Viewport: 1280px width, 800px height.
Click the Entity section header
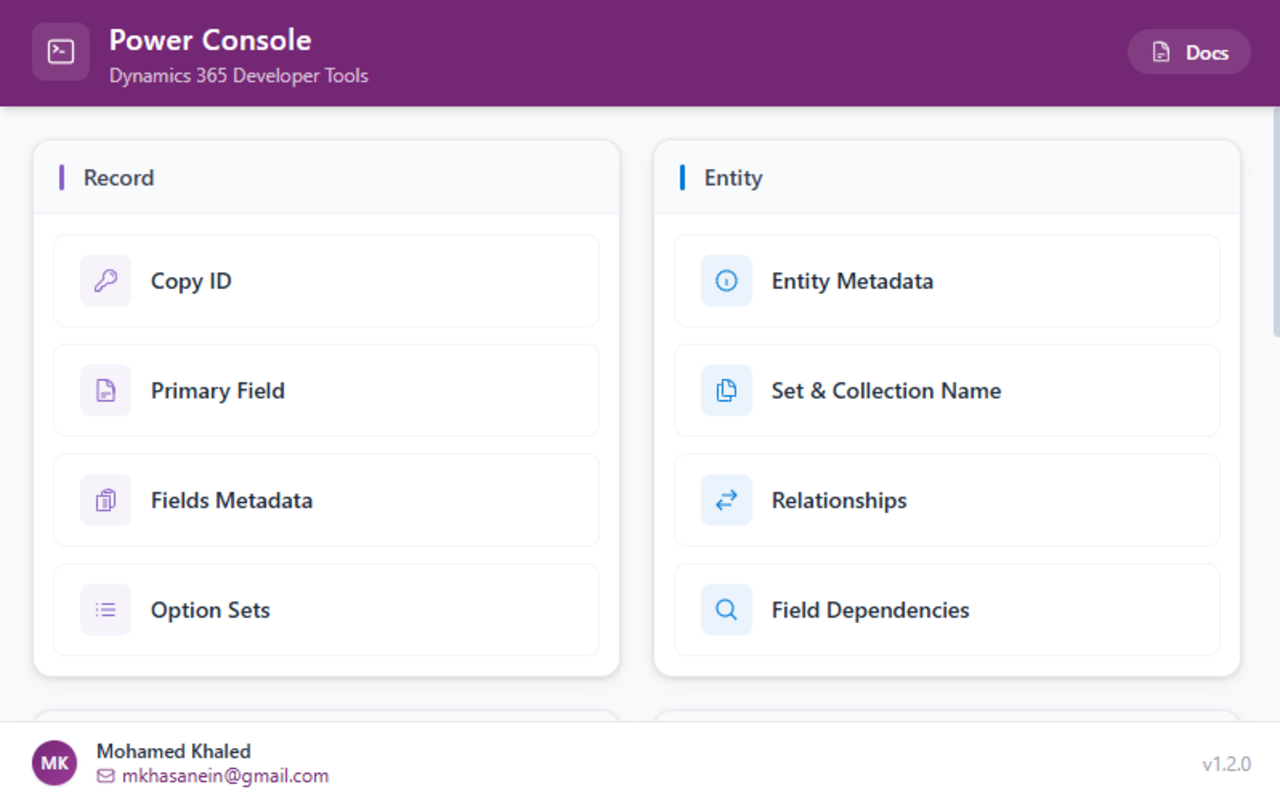[947, 178]
